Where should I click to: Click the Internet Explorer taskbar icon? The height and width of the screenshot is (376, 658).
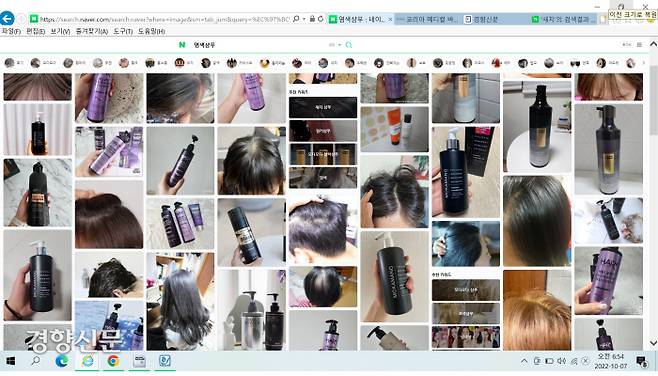pyautogui.click(x=88, y=361)
